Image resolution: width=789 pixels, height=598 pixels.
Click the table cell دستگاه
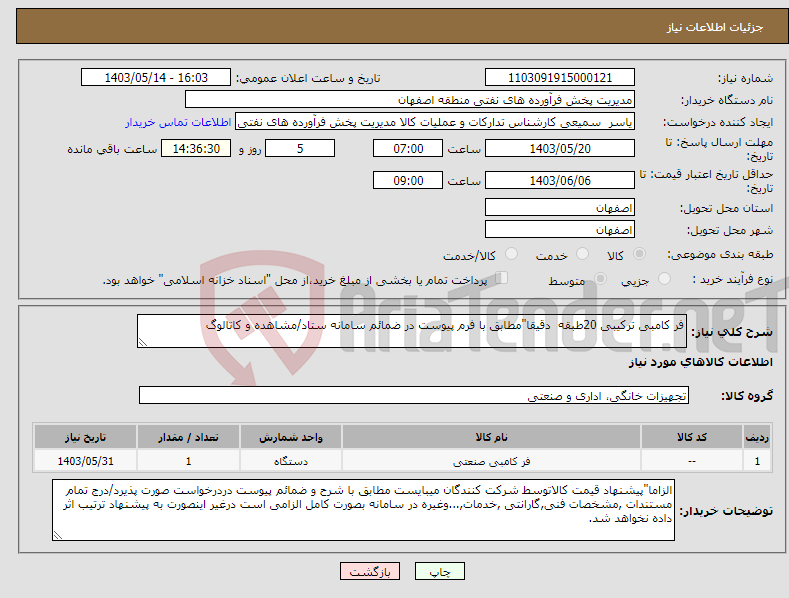pyautogui.click(x=291, y=461)
